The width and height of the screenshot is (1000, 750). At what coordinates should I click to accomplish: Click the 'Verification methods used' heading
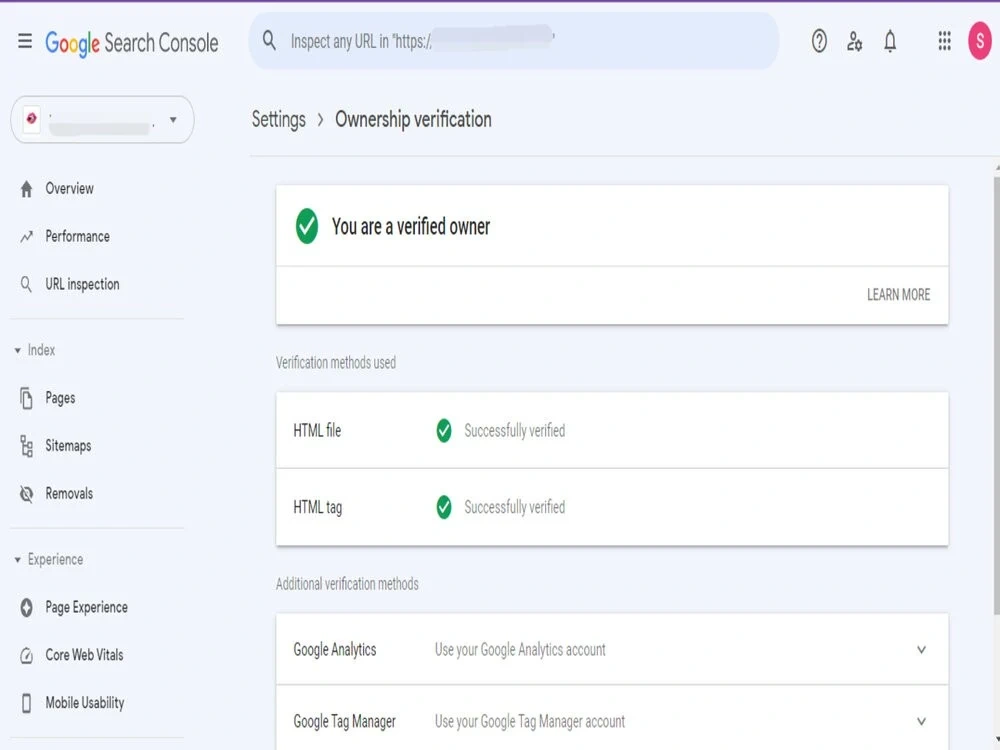click(x=335, y=363)
